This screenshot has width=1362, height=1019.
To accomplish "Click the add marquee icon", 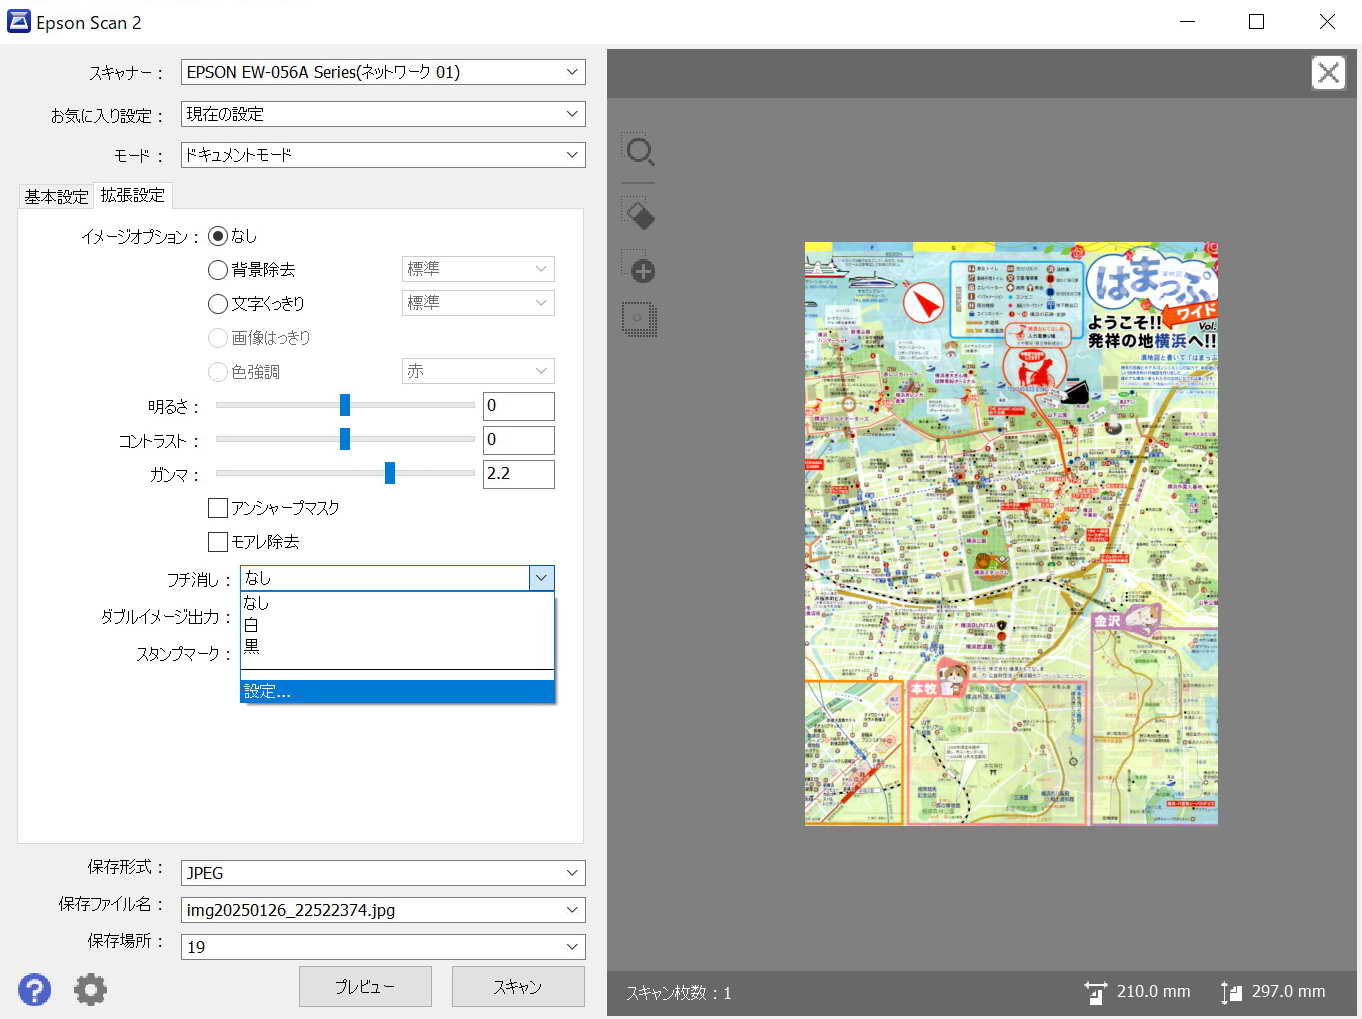I will click(639, 267).
